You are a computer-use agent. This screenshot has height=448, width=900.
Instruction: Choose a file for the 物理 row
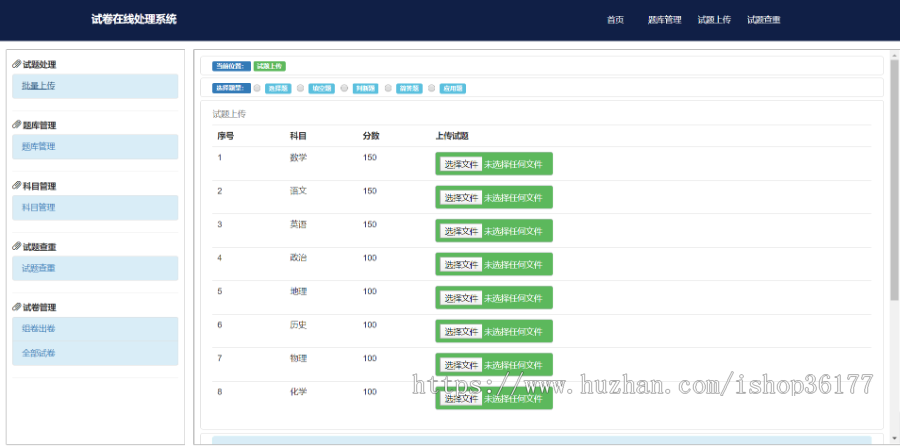(x=461, y=365)
